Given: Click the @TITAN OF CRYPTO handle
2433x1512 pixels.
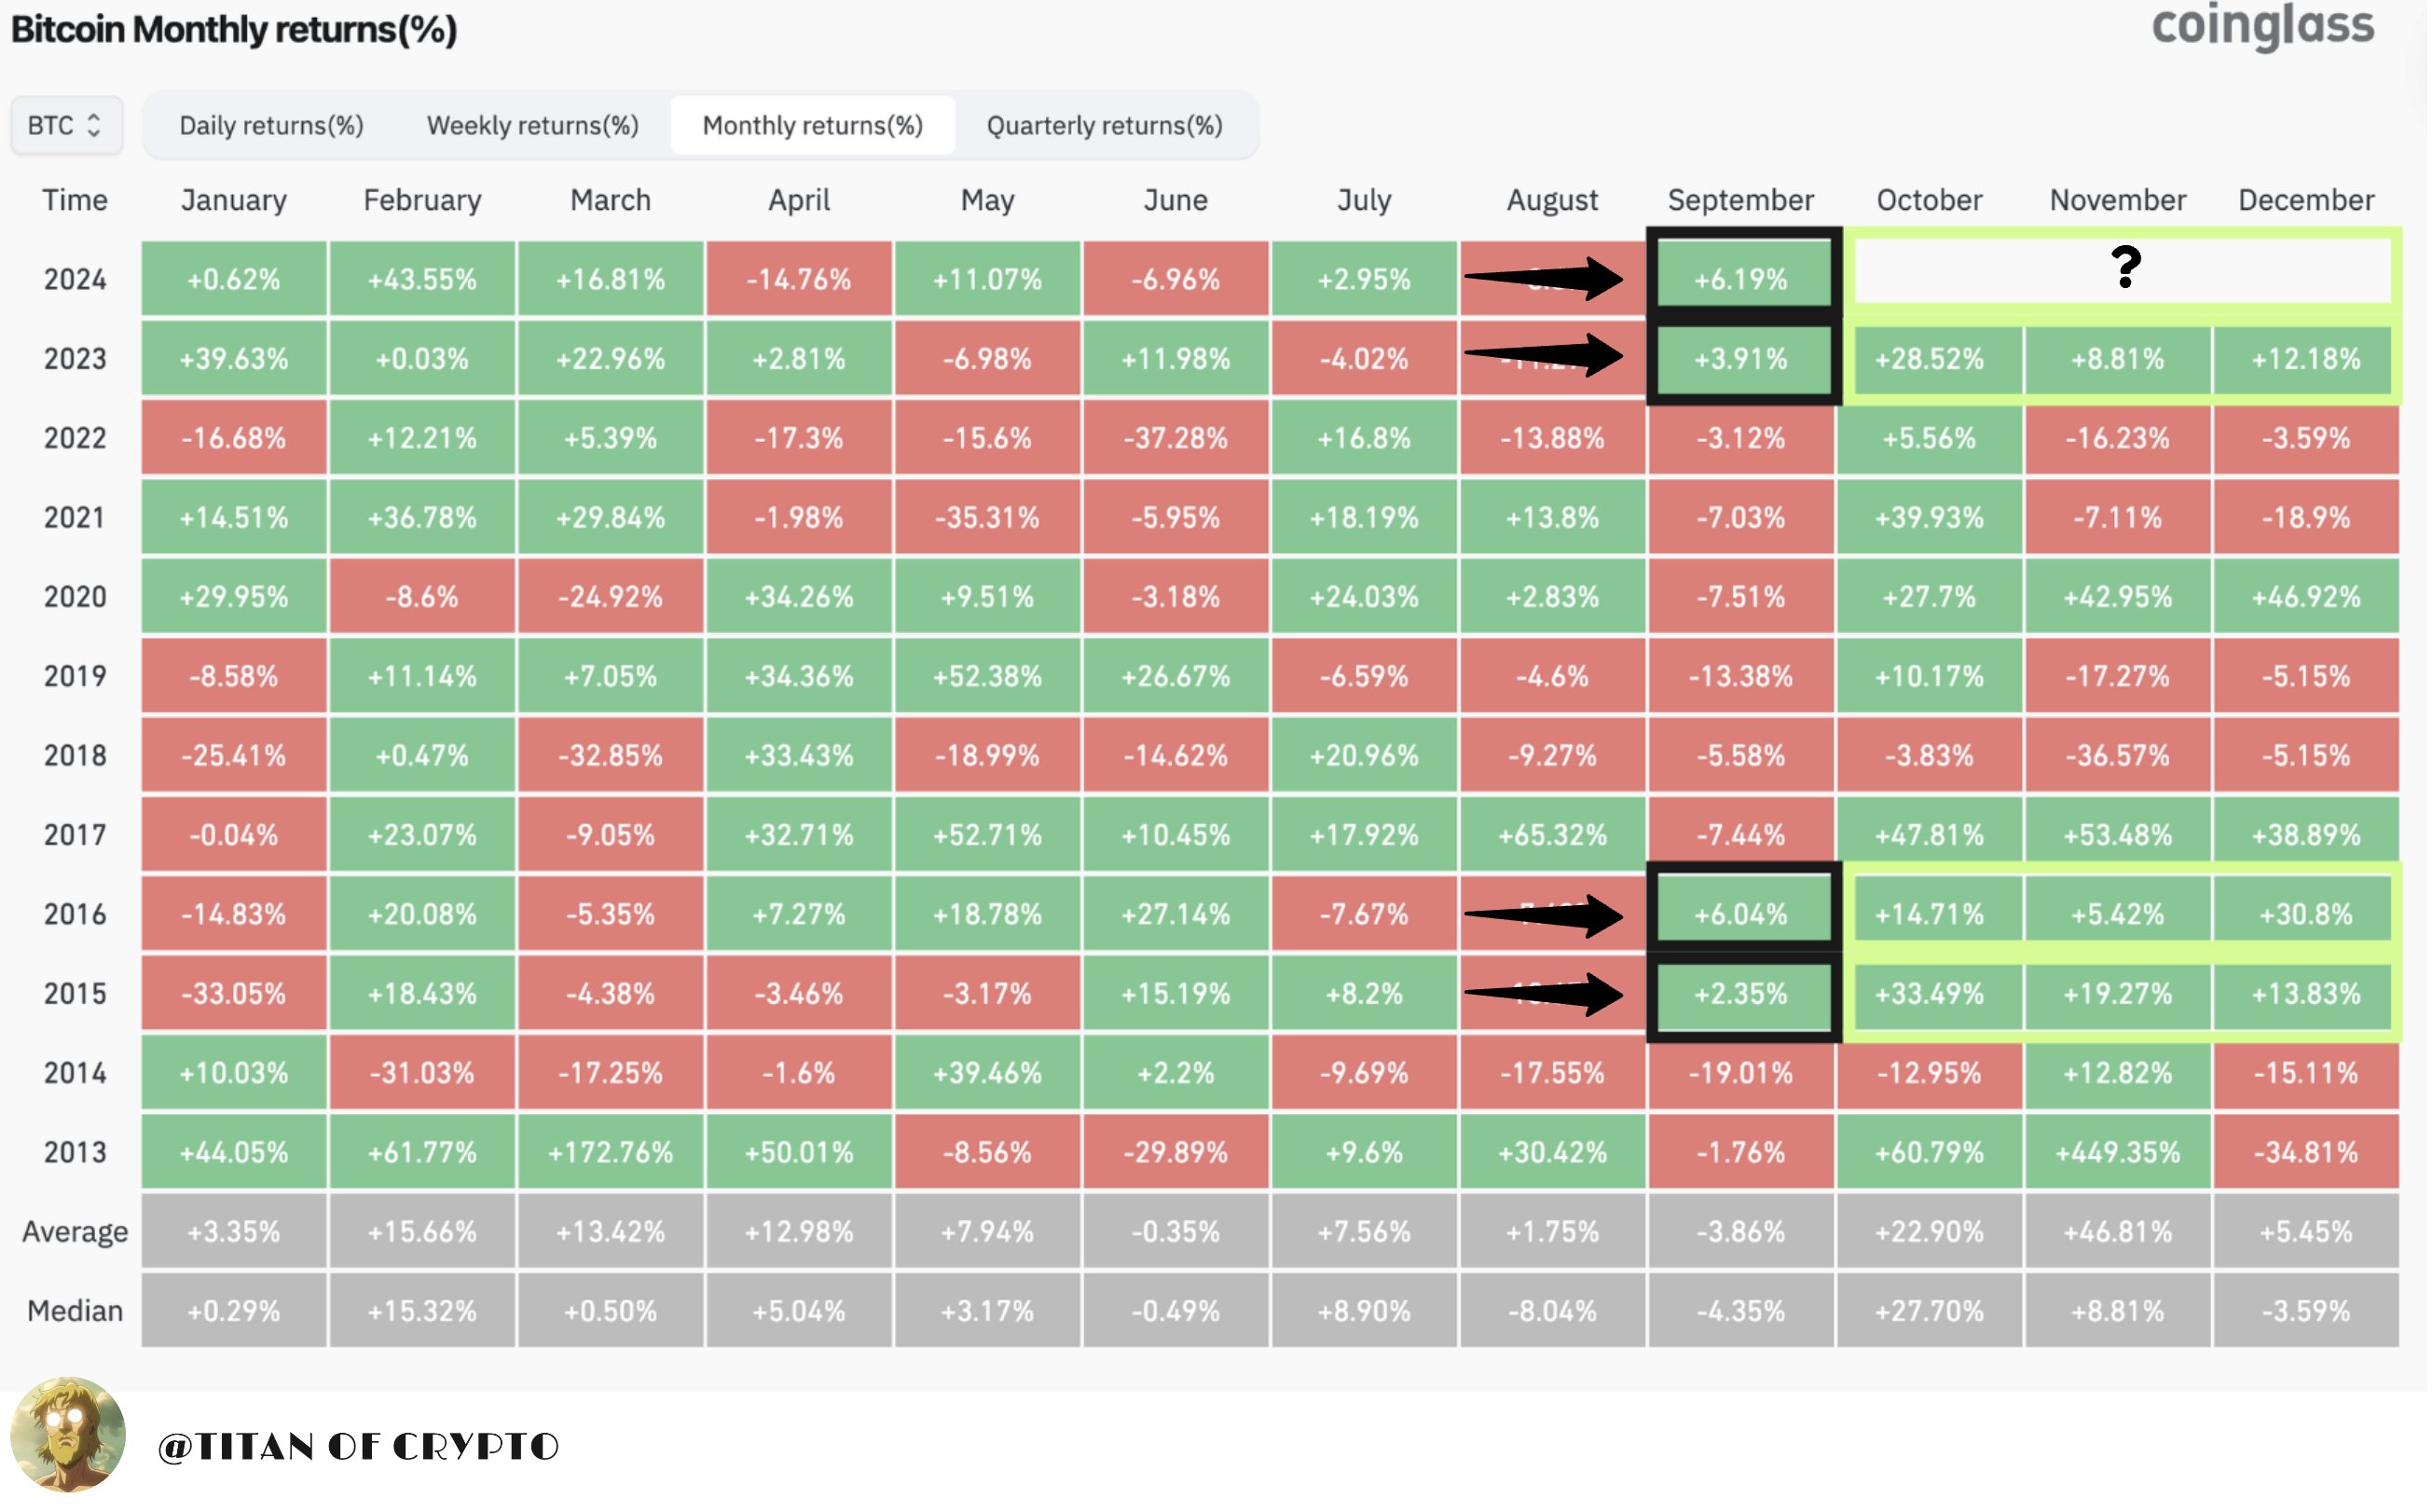Looking at the screenshot, I should click(x=359, y=1447).
